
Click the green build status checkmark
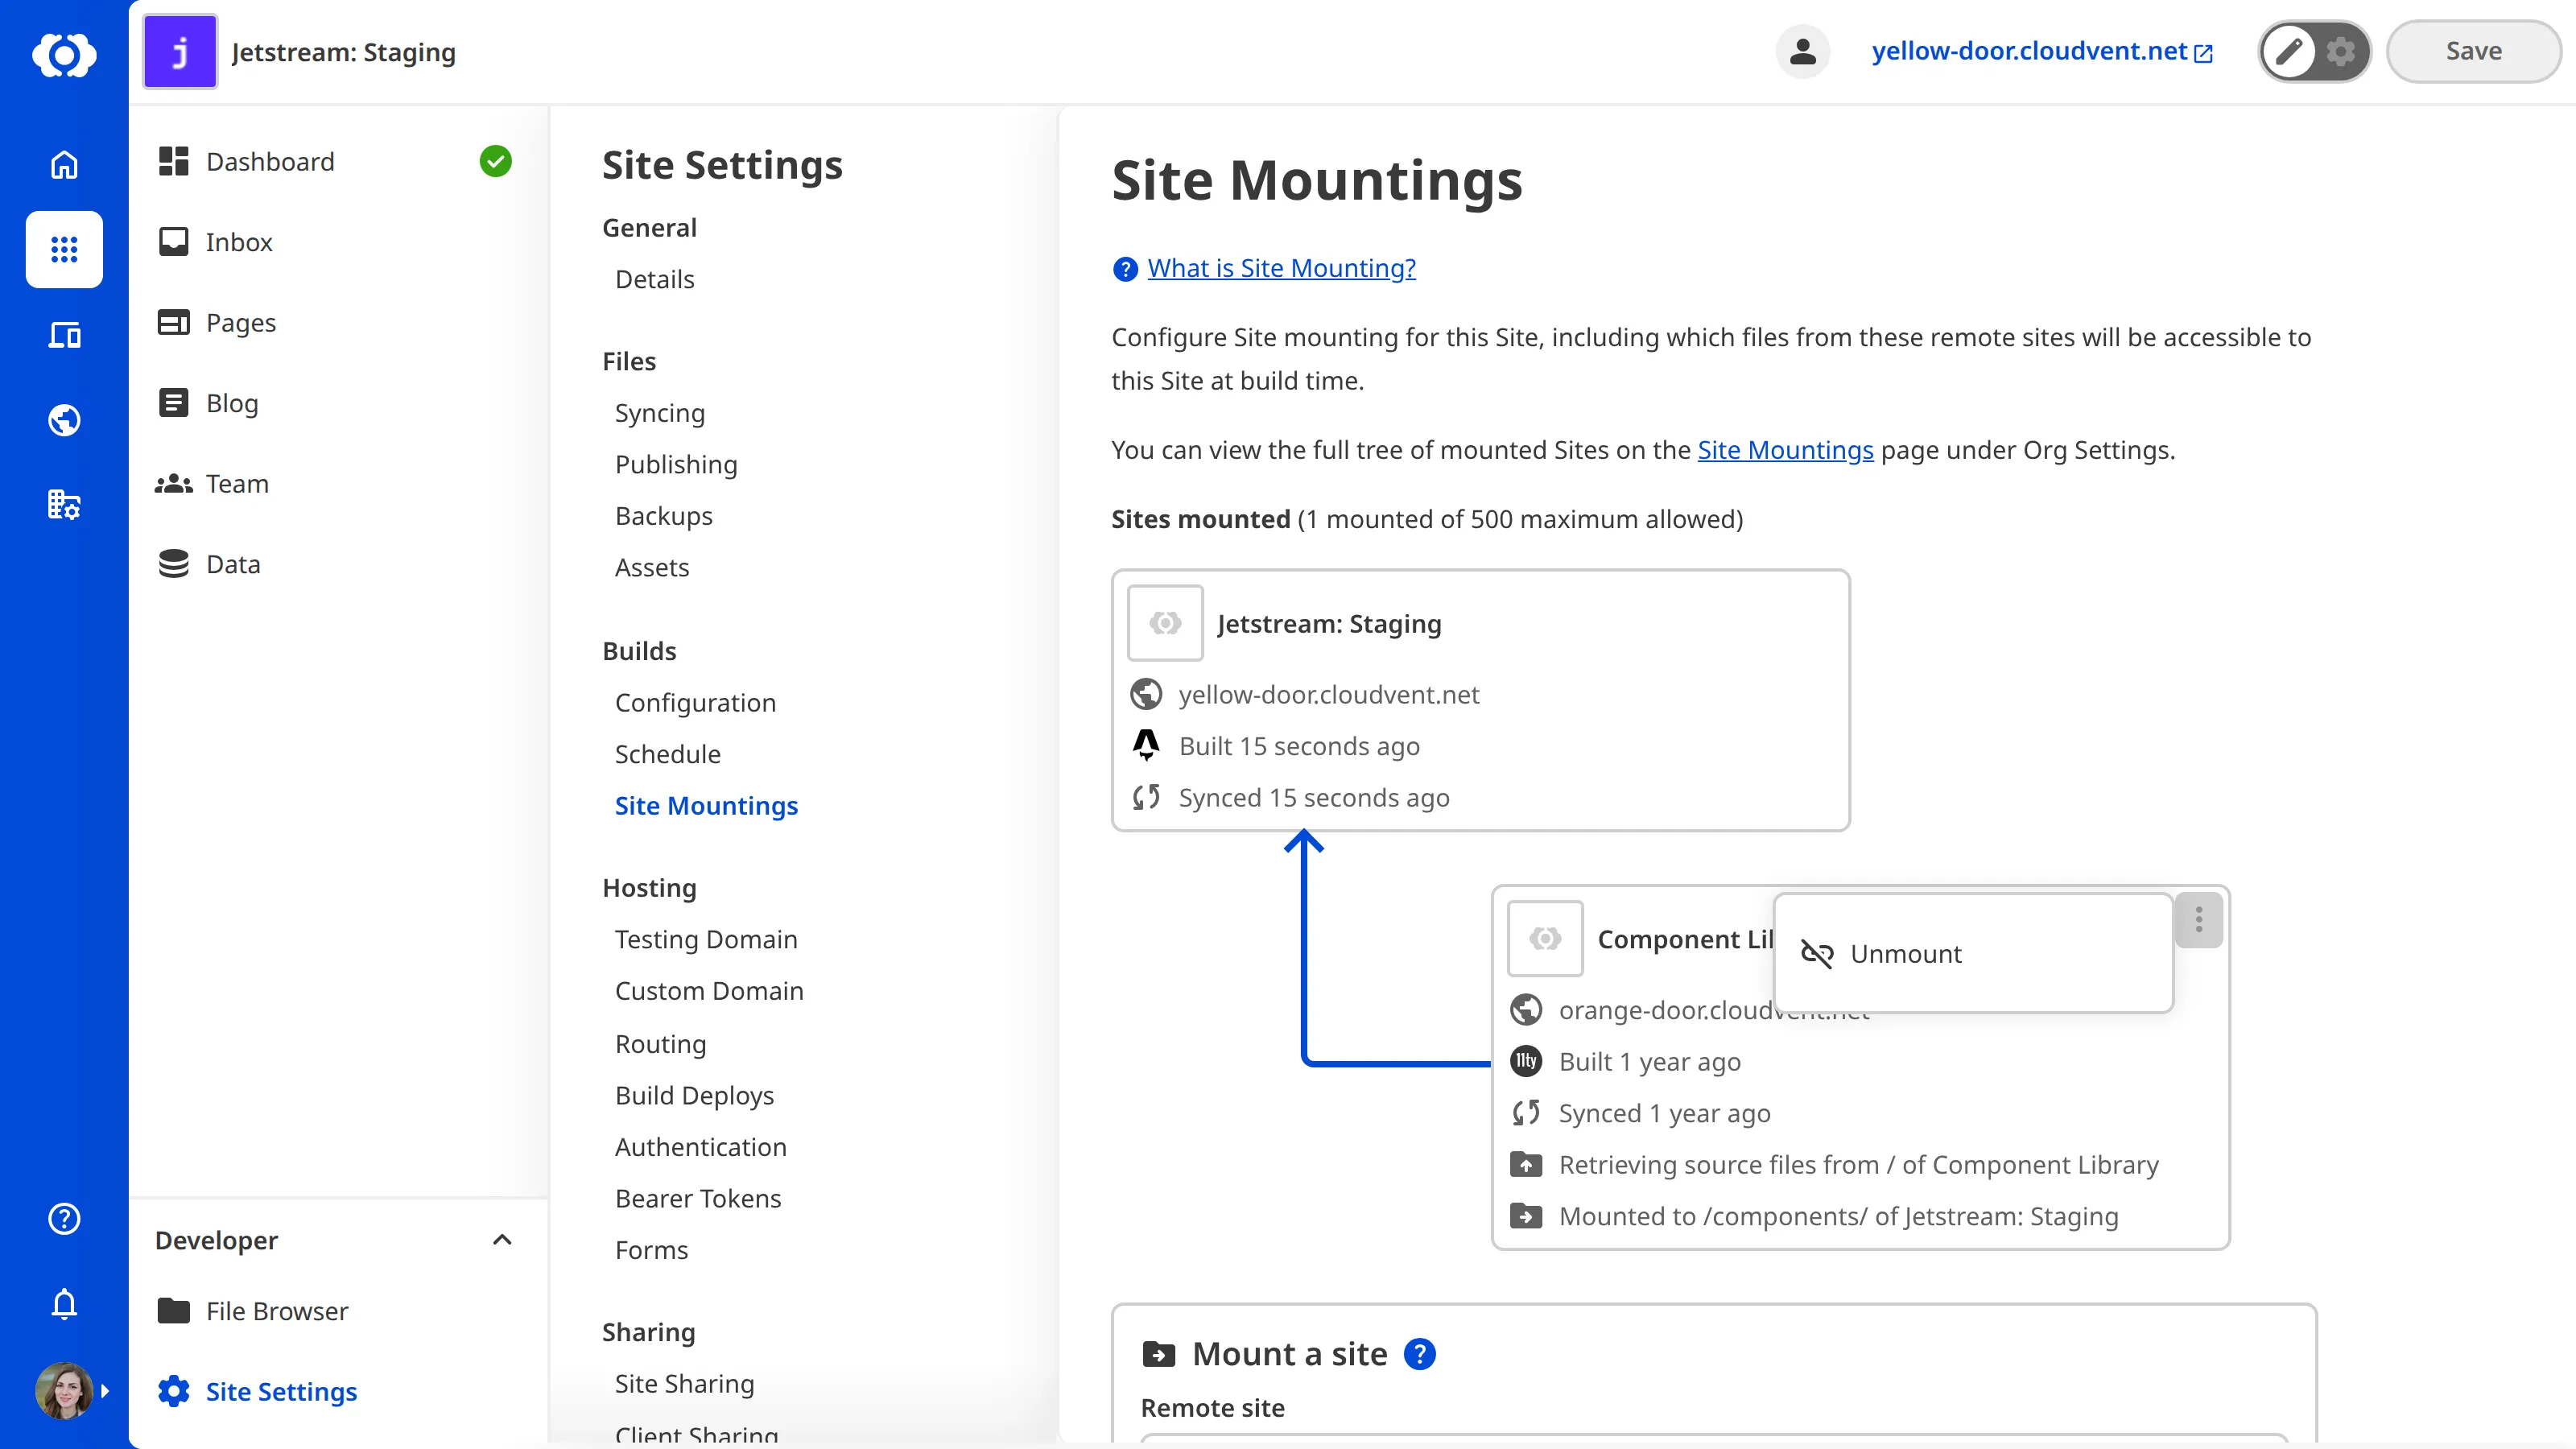(495, 161)
